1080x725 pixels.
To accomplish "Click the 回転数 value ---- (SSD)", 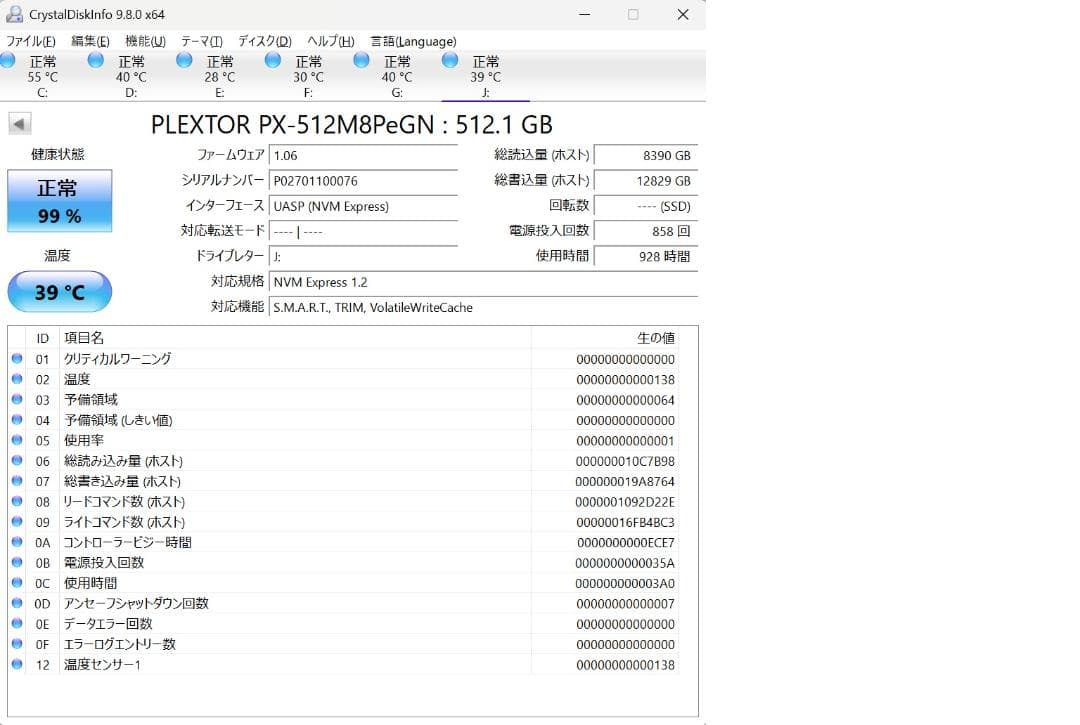I will [646, 207].
